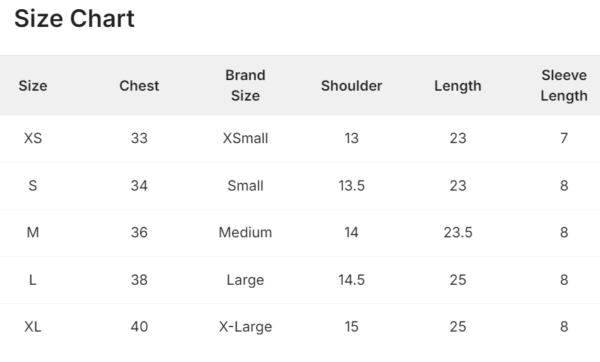The image size is (600, 362).
Task: Click chest value 33
Action: (139, 138)
